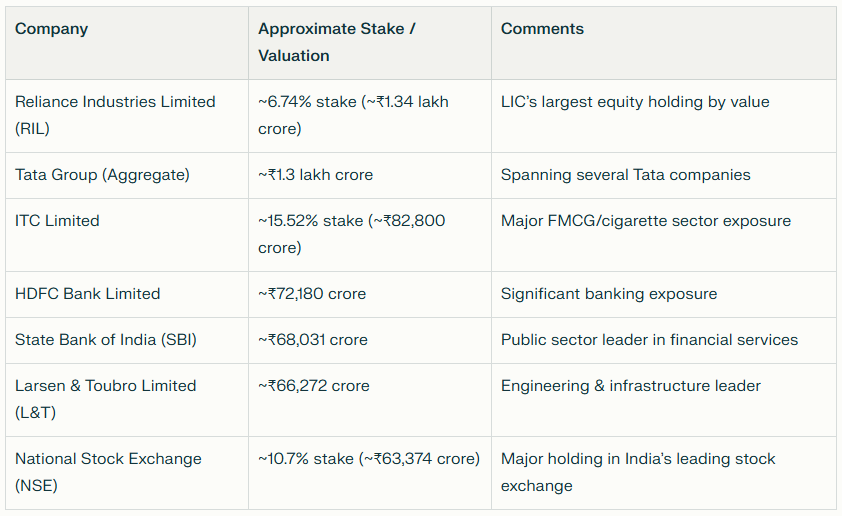Image resolution: width=842 pixels, height=516 pixels.
Task: Select the Major FMCG/cigarette sector exposure comment
Action: point(645,221)
